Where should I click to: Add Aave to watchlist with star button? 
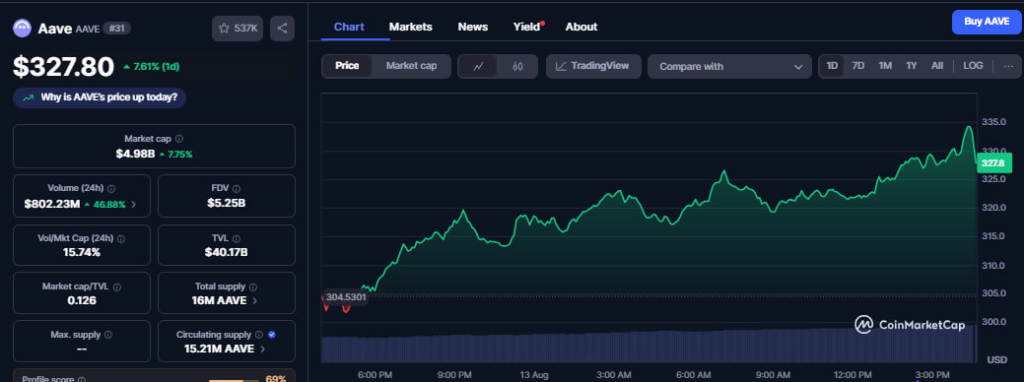click(x=238, y=28)
